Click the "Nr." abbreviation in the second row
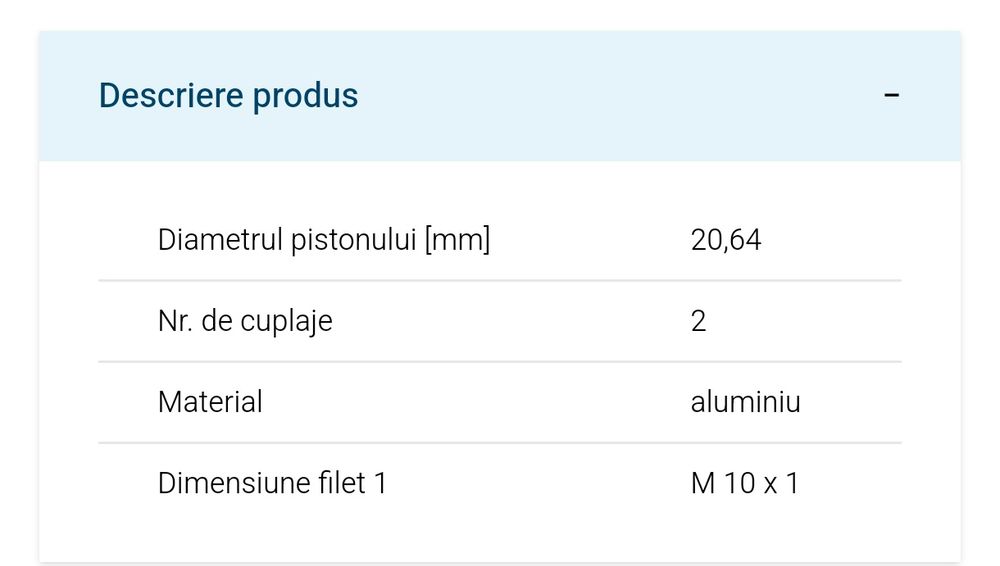The width and height of the screenshot is (1000, 566). [175, 321]
